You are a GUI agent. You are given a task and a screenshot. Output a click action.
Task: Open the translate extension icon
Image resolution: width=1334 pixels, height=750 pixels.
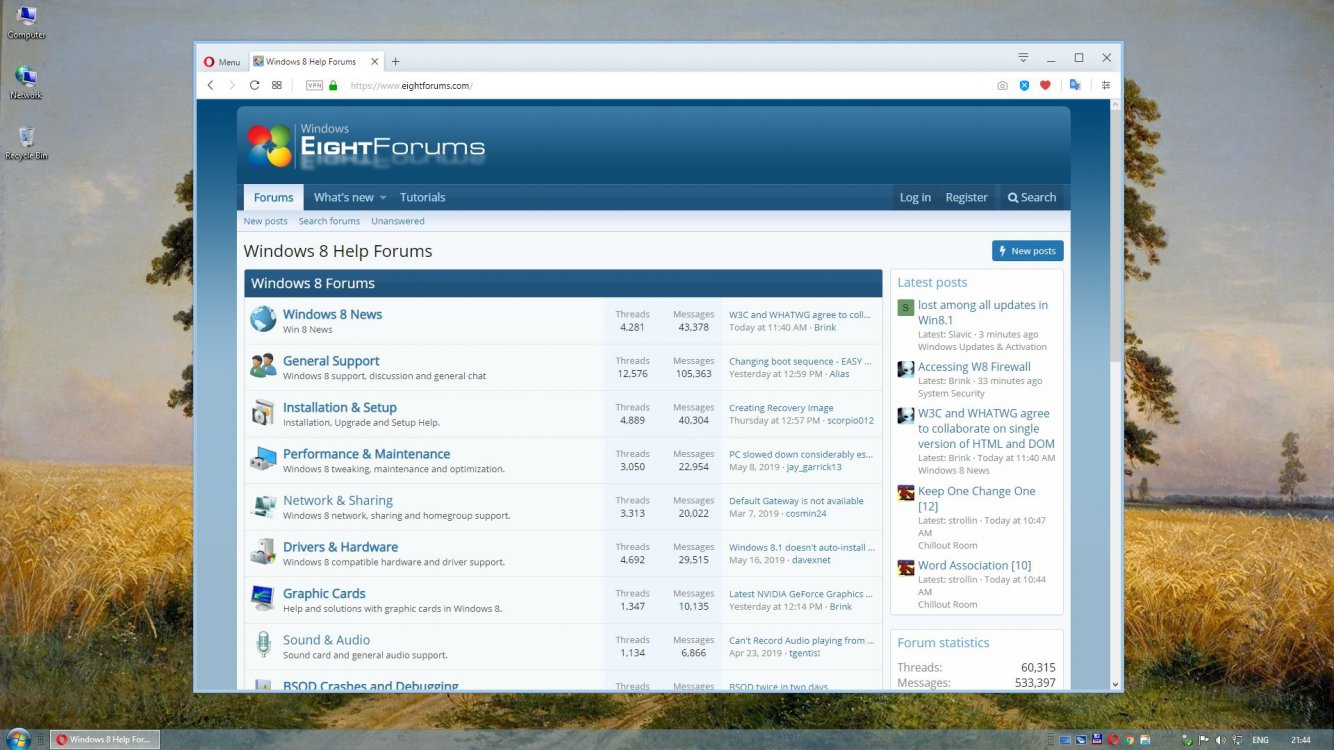tap(1075, 86)
